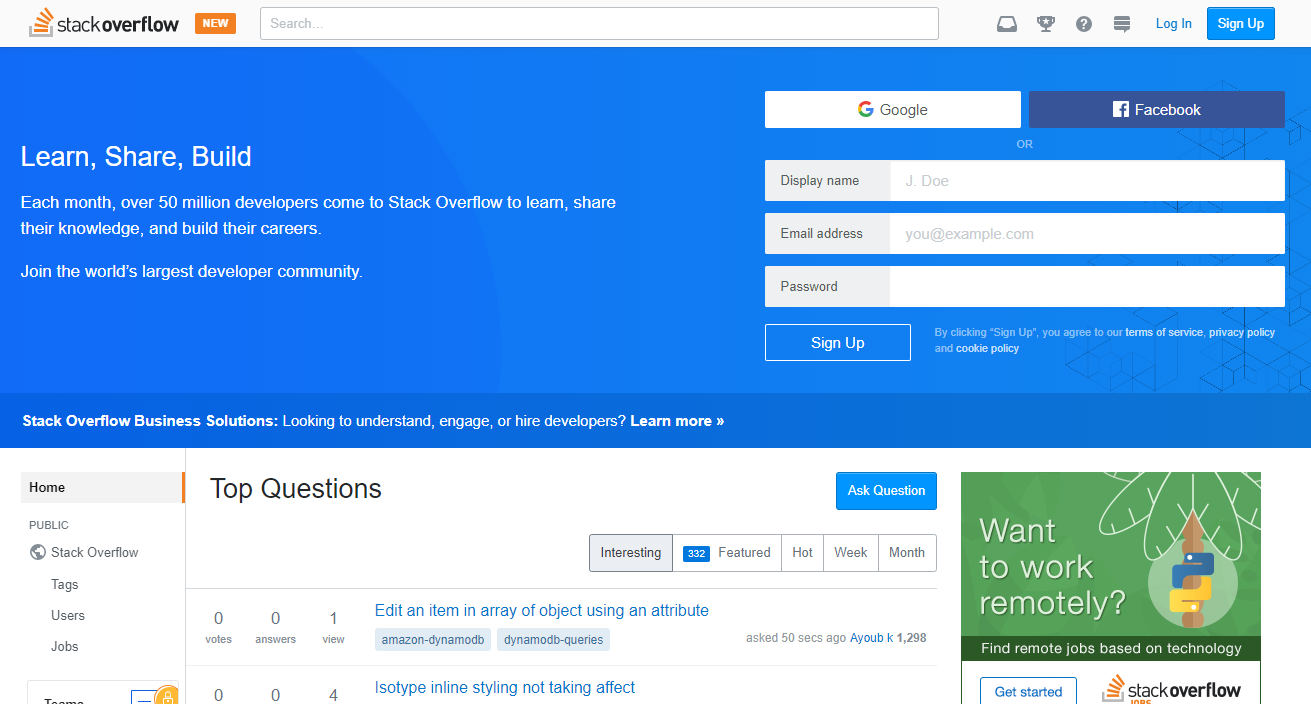Click Get started in jobs ad
Viewport: 1311px width, 704px height.
[1029, 691]
